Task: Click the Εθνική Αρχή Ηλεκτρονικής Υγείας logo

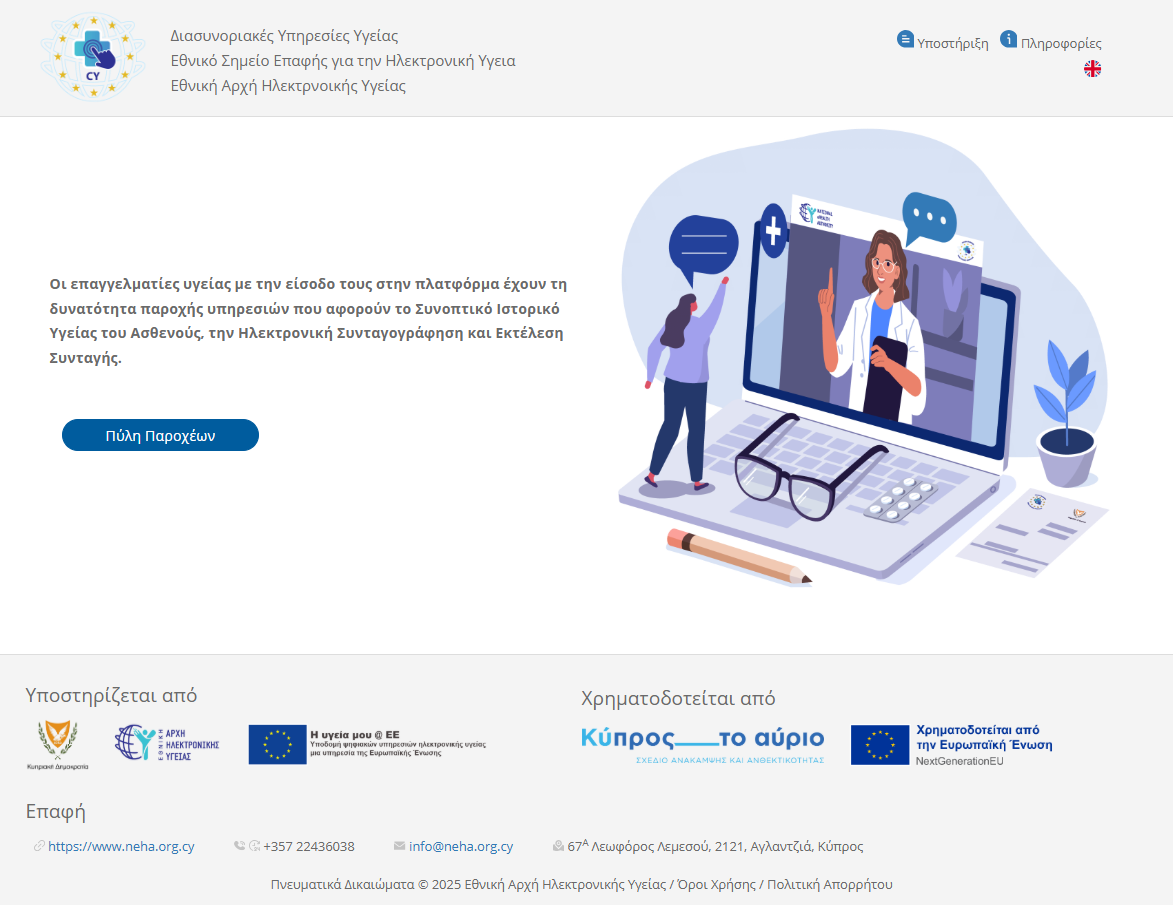Action: [x=167, y=744]
